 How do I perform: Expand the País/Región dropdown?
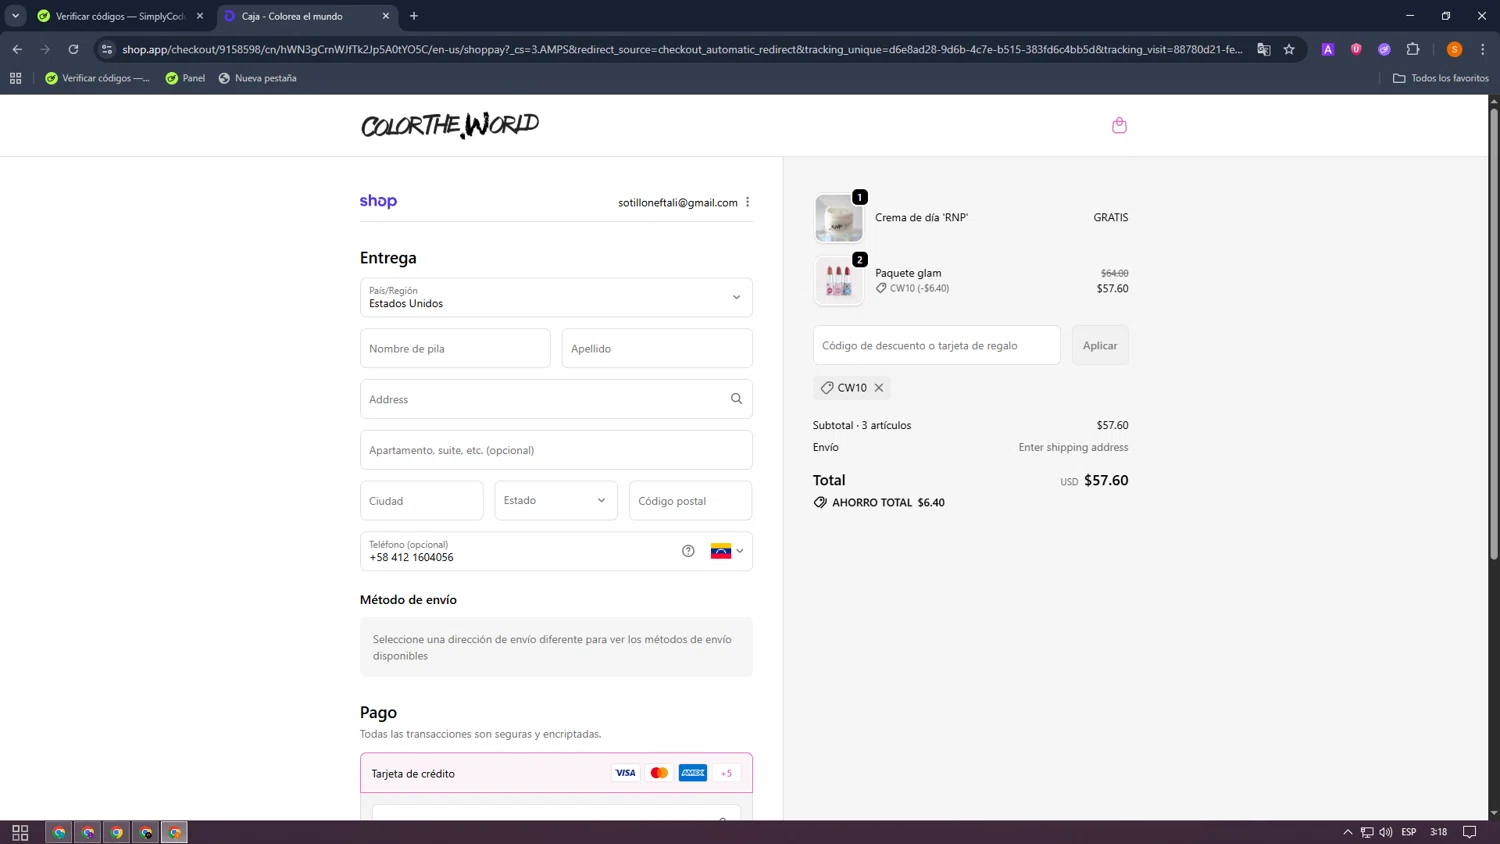556,297
